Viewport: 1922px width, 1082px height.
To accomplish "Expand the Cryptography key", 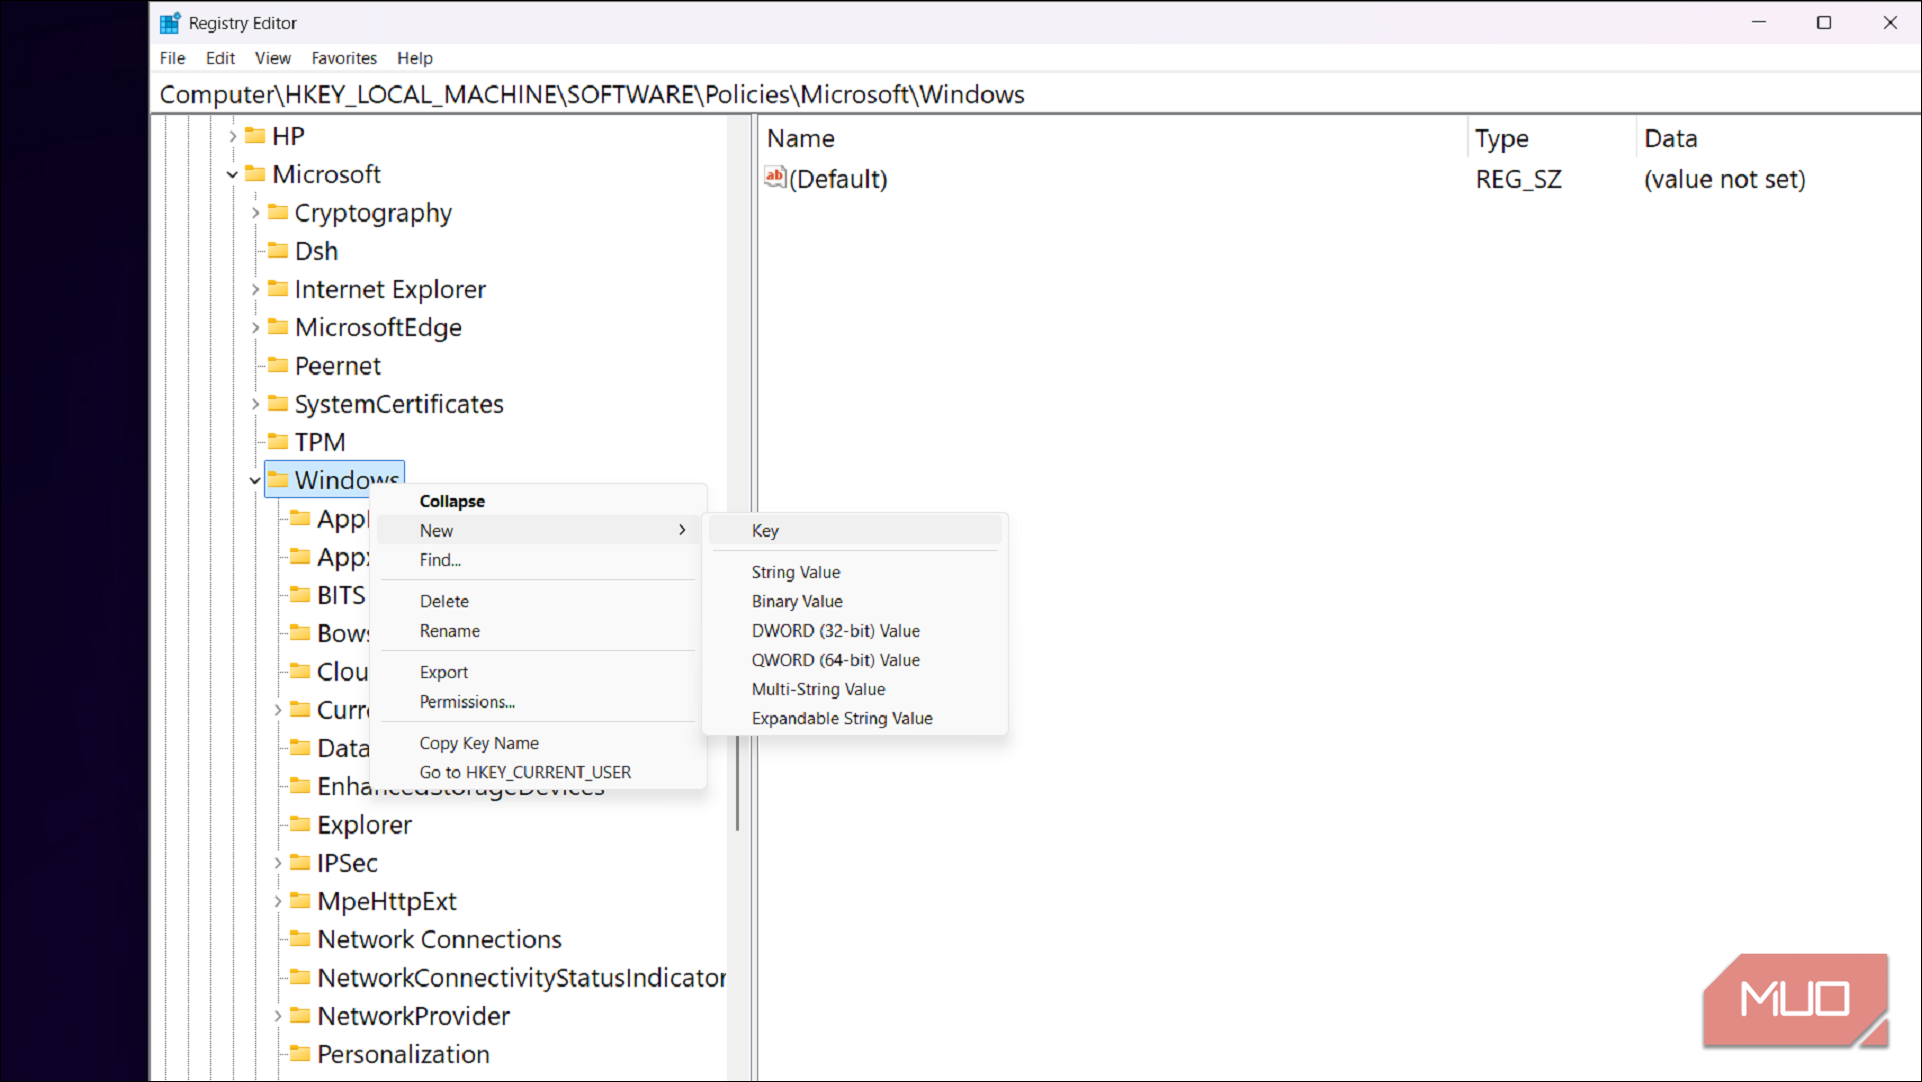I will coord(255,212).
